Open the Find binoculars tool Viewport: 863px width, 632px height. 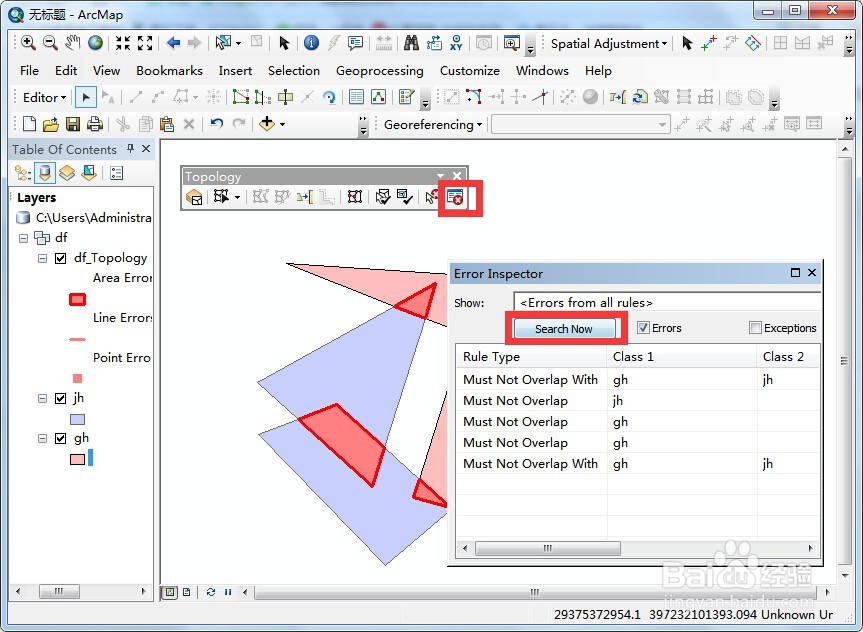(411, 43)
